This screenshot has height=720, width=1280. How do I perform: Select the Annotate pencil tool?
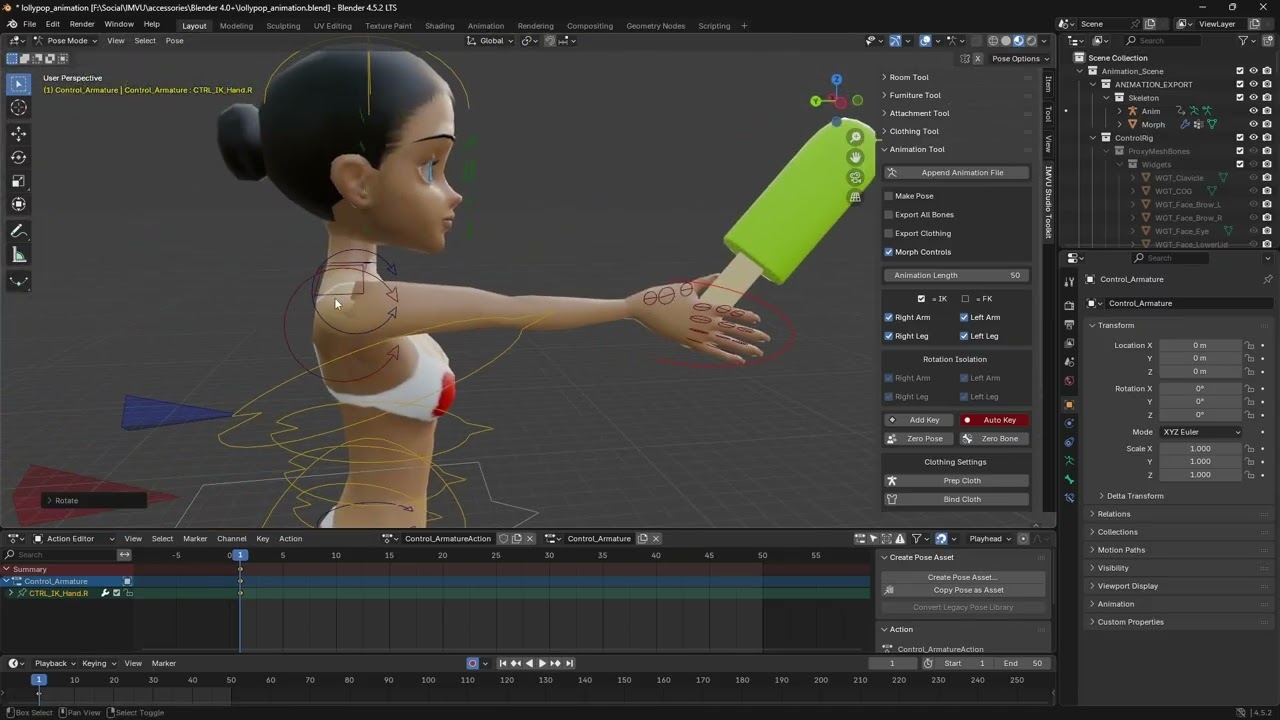[x=19, y=230]
